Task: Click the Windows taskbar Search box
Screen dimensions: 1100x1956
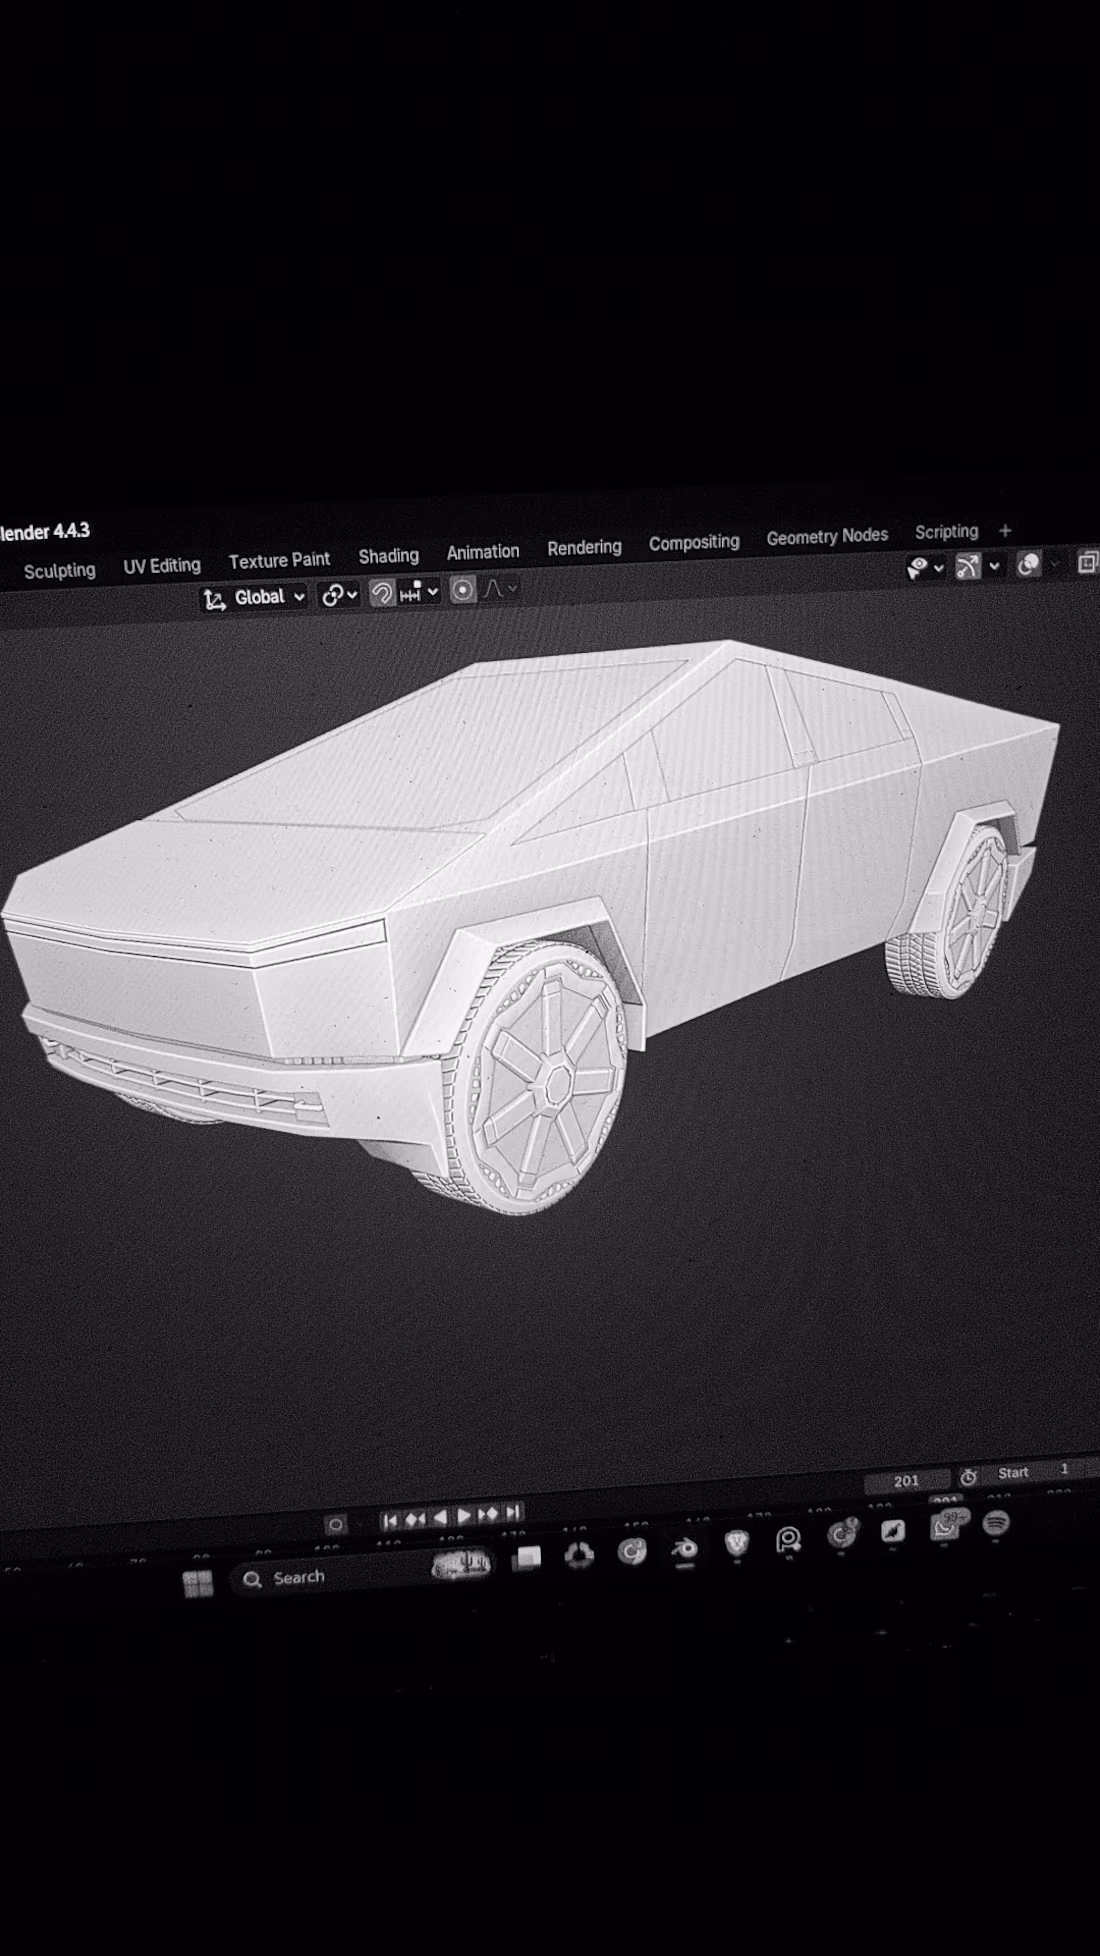Action: pos(362,1573)
